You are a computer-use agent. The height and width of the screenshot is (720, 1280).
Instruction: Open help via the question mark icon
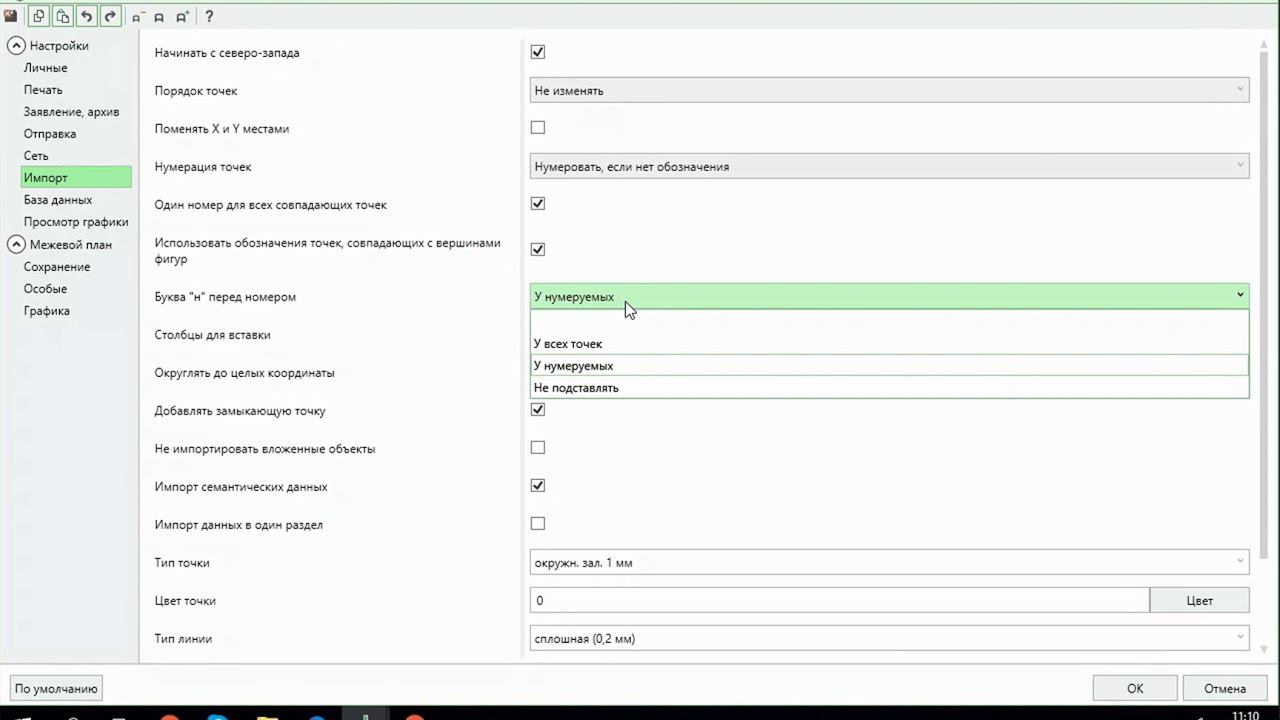[209, 17]
